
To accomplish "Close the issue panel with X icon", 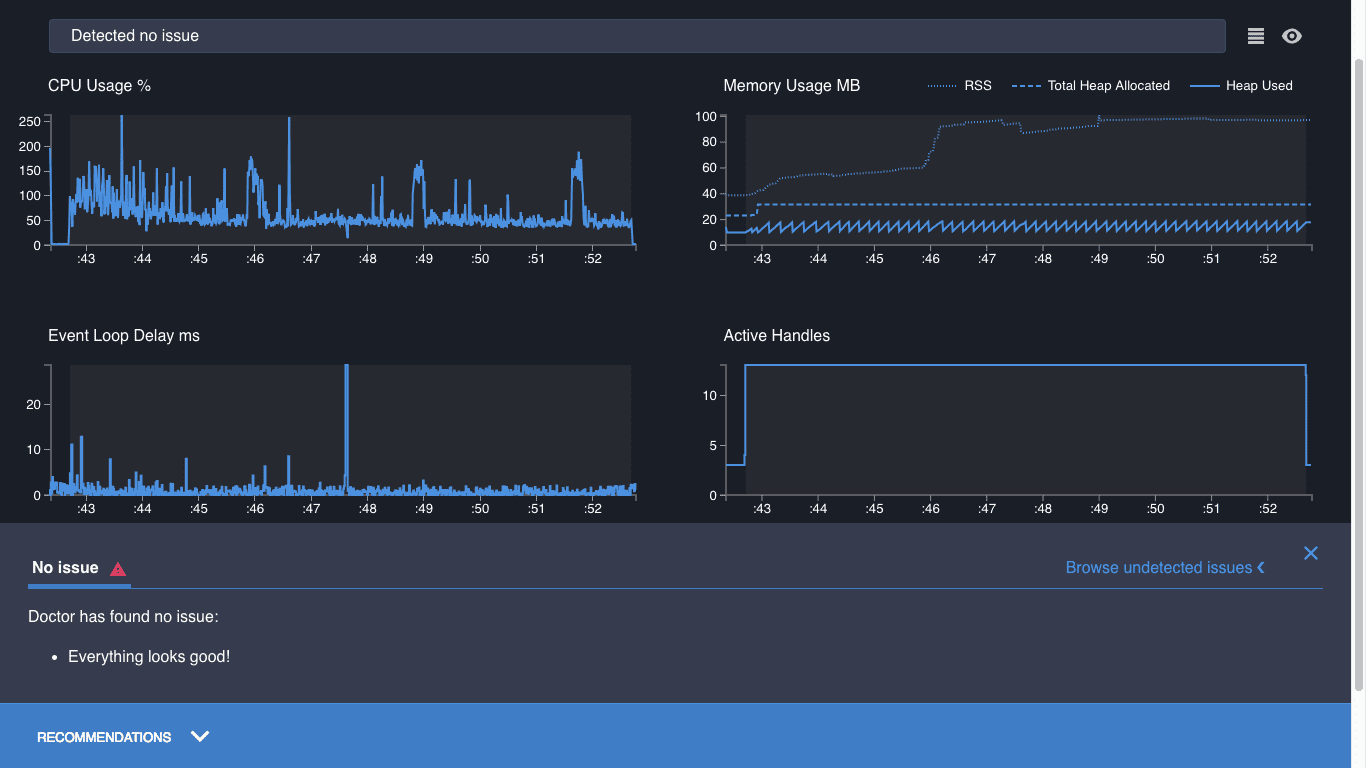I will click(1311, 553).
